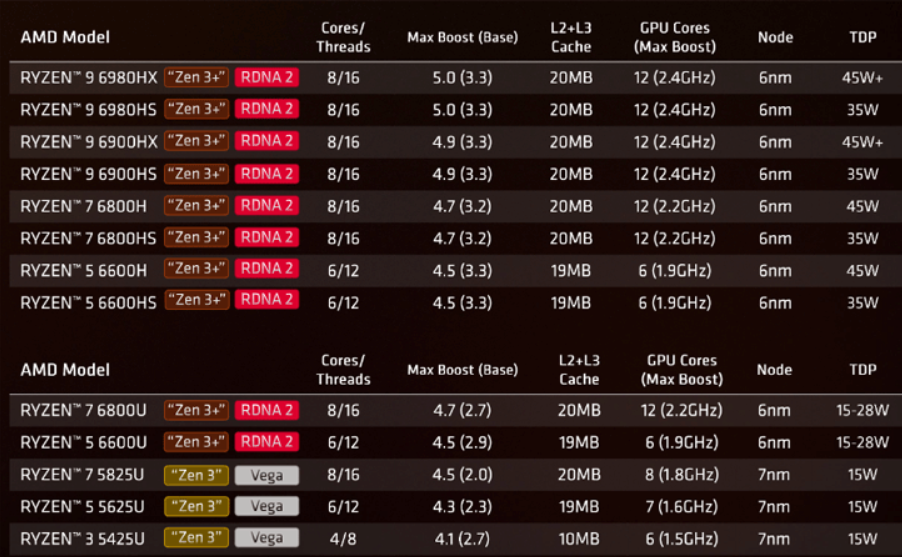Click the "6nm" node cell for Ryzen 9 6900HS
The width and height of the screenshot is (902, 557).
click(775, 174)
